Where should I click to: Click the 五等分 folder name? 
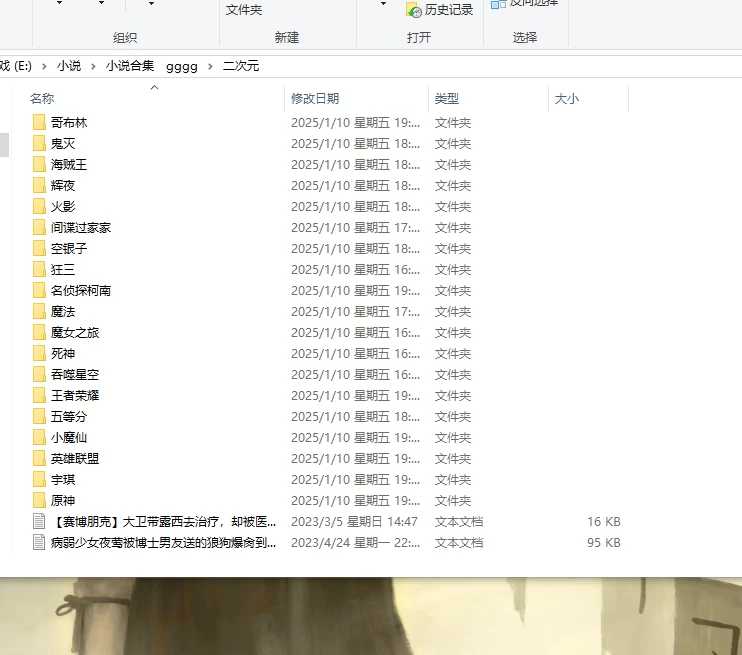pos(69,416)
